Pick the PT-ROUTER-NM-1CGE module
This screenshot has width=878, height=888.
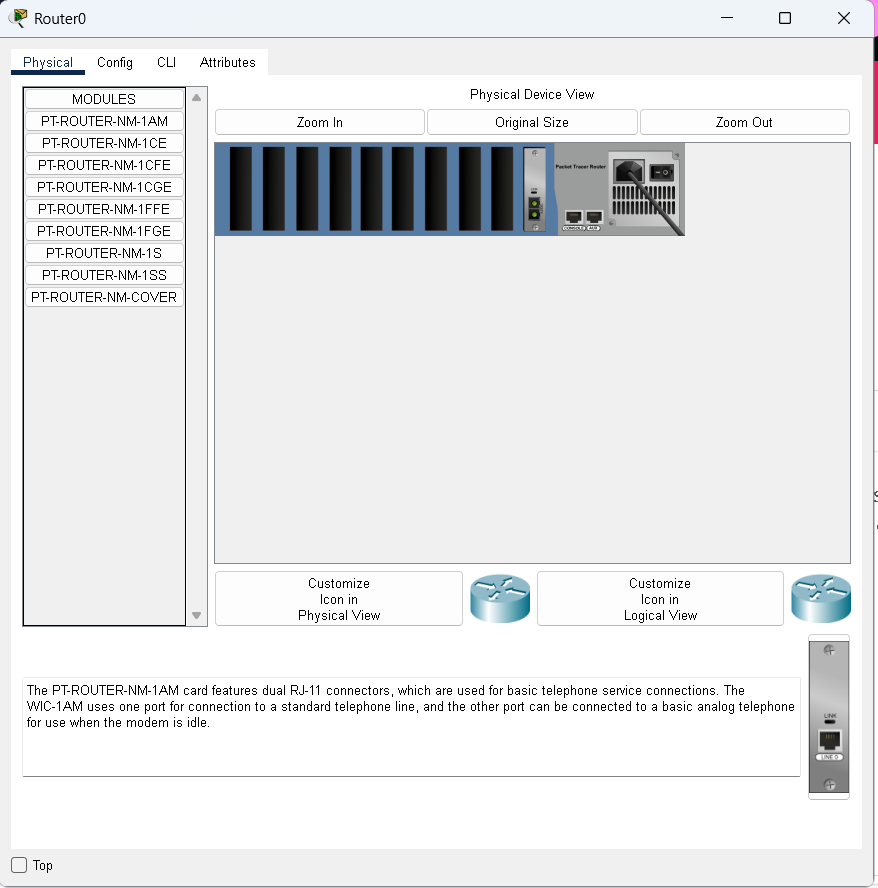coord(104,187)
